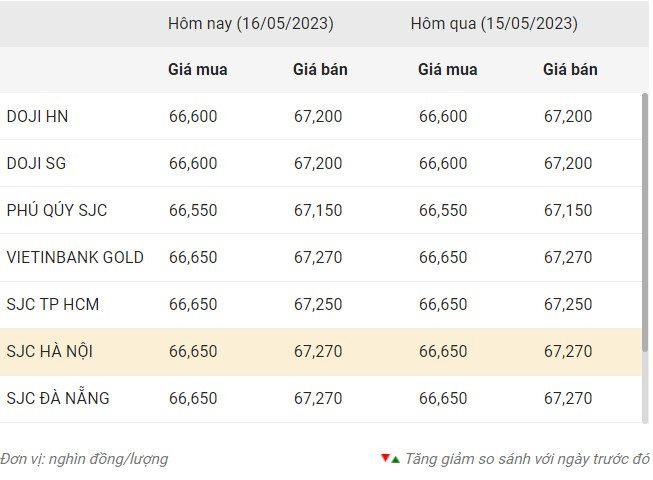Screen dimensions: 653x480
Task: Click the green up triangle legend icon
Action: [x=395, y=459]
